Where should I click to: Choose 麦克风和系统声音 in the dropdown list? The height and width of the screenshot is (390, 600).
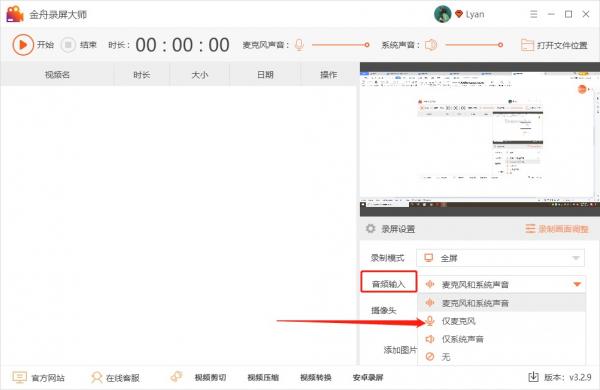(x=502, y=303)
